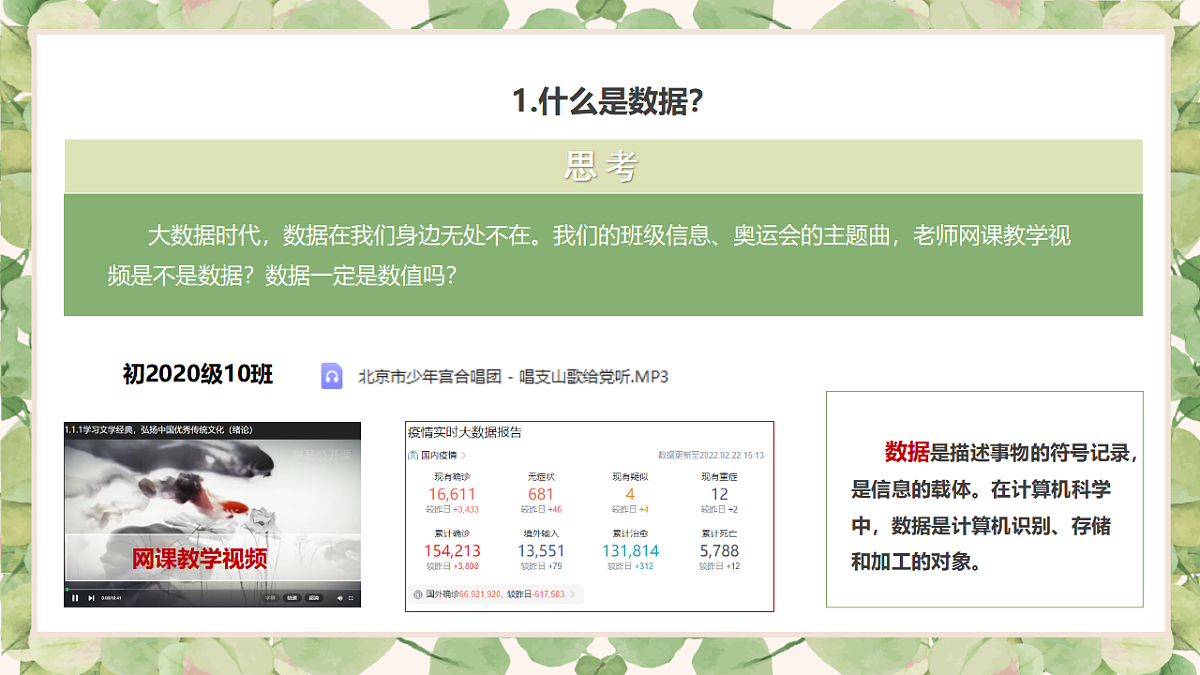
Task: Click the 国外确诊 66,921,920 summary bar
Action: (x=496, y=594)
